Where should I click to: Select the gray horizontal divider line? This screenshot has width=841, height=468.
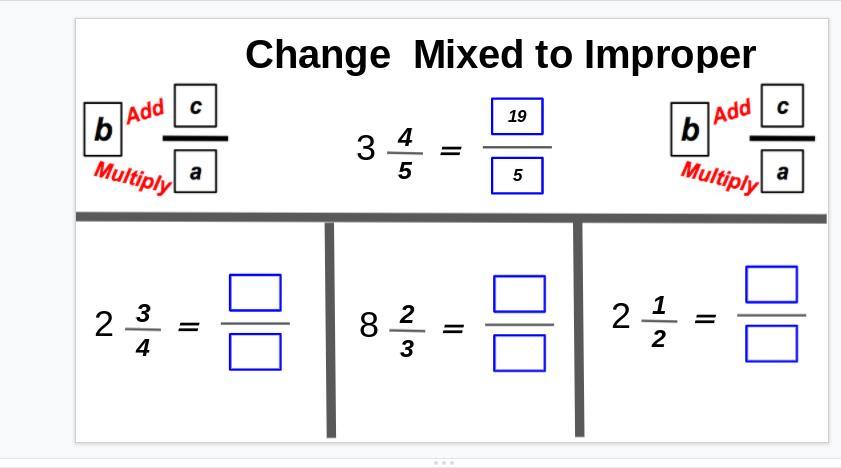(451, 217)
